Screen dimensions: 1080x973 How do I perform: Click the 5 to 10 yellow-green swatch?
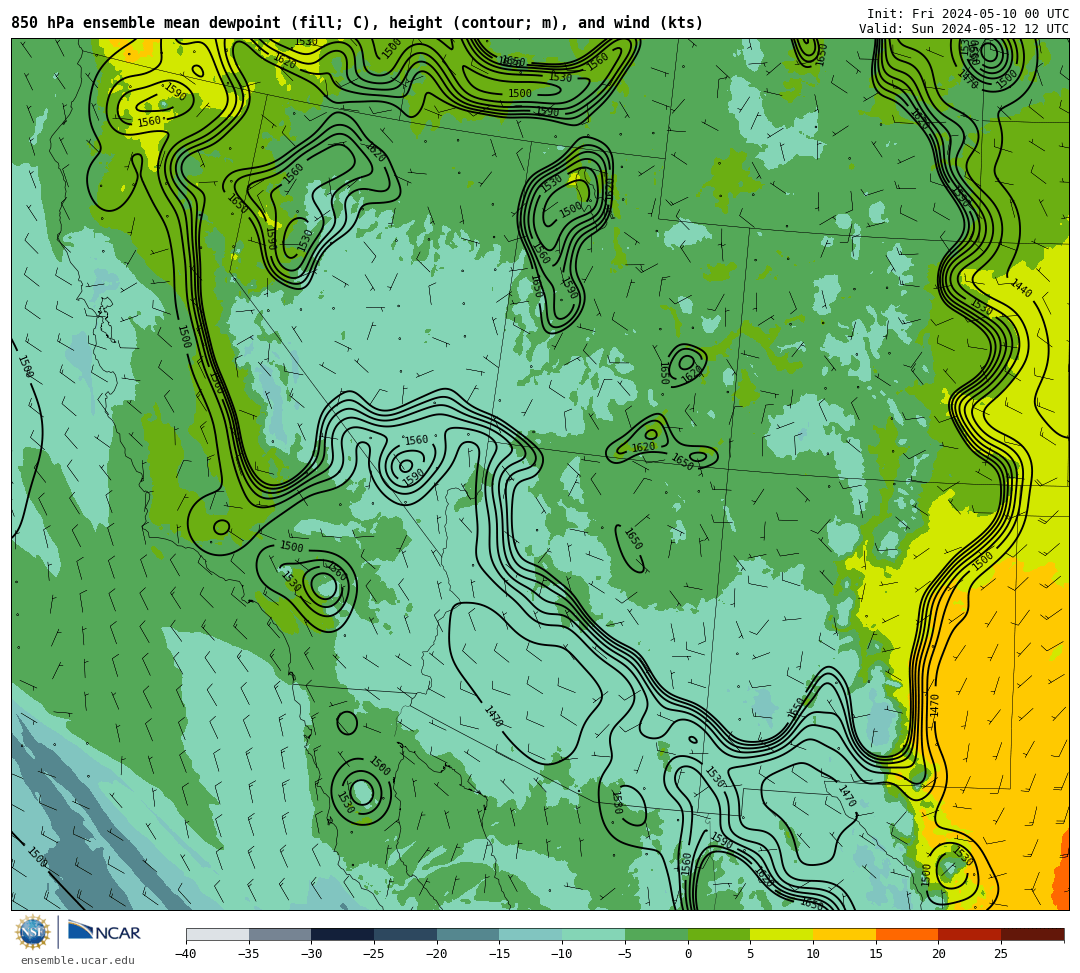tap(782, 934)
